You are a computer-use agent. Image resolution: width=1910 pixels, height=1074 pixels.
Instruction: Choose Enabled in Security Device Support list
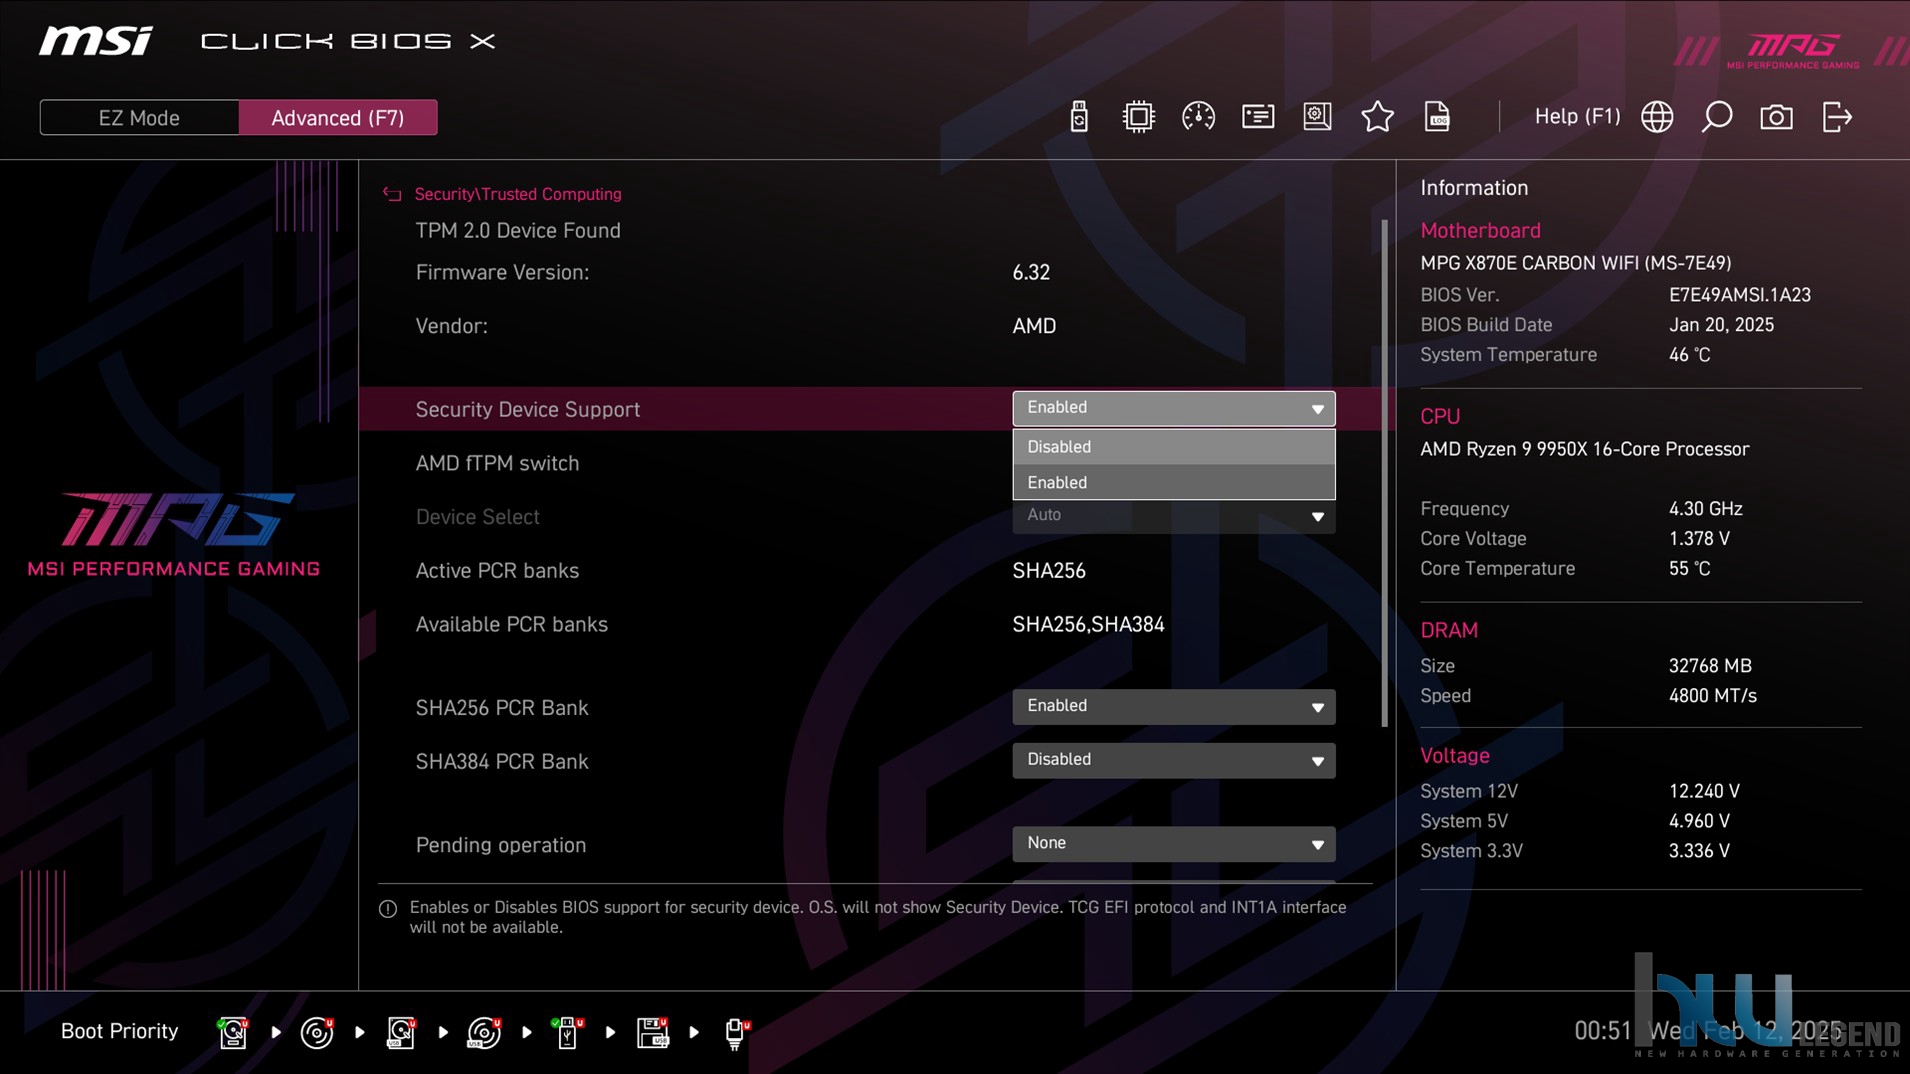click(x=1173, y=482)
